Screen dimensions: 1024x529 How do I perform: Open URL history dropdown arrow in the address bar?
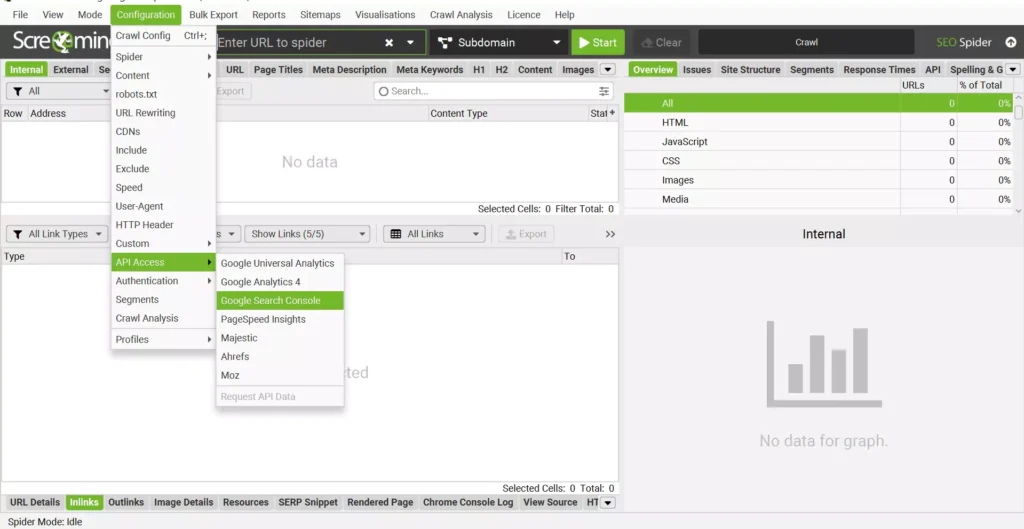pos(410,42)
